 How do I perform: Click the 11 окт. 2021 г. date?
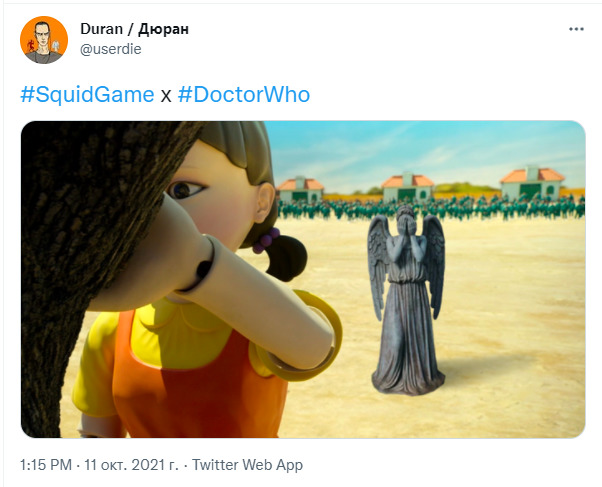point(131,465)
